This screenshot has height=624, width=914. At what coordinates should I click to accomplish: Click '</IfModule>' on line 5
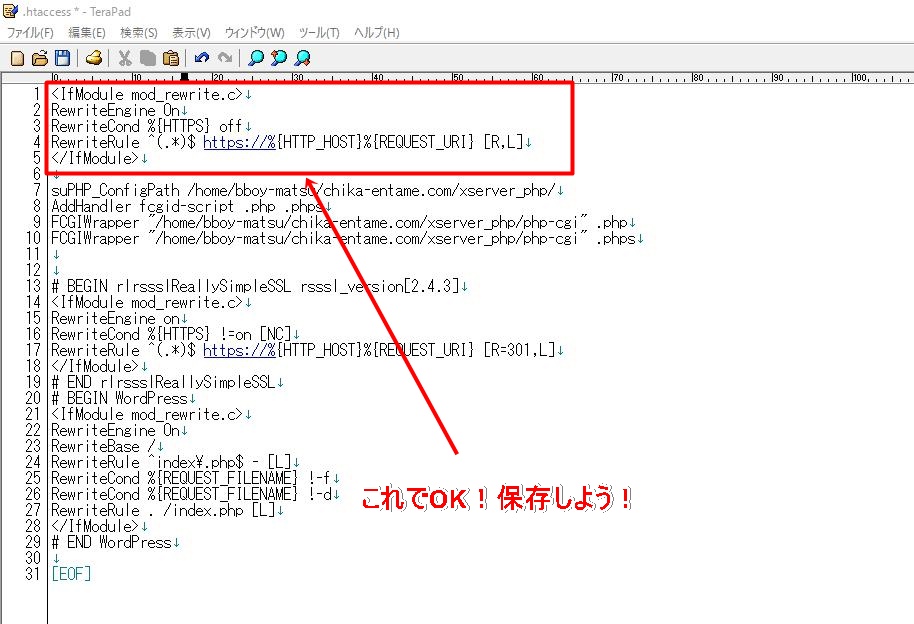click(95, 159)
